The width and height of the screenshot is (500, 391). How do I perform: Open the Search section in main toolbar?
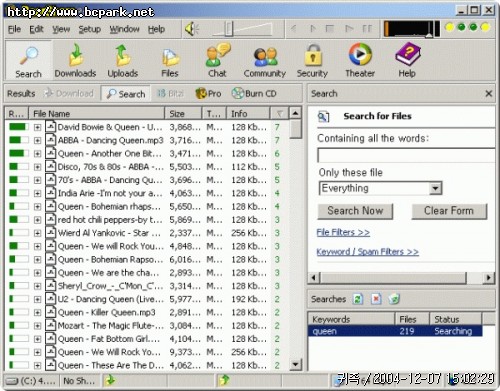28,61
